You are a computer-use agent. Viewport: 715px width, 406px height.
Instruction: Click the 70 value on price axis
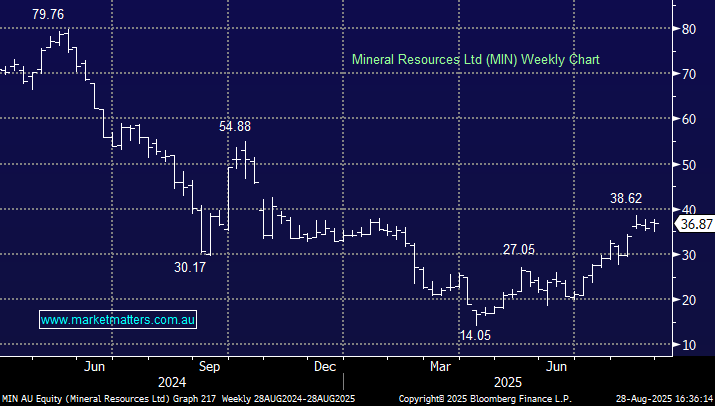coord(689,74)
